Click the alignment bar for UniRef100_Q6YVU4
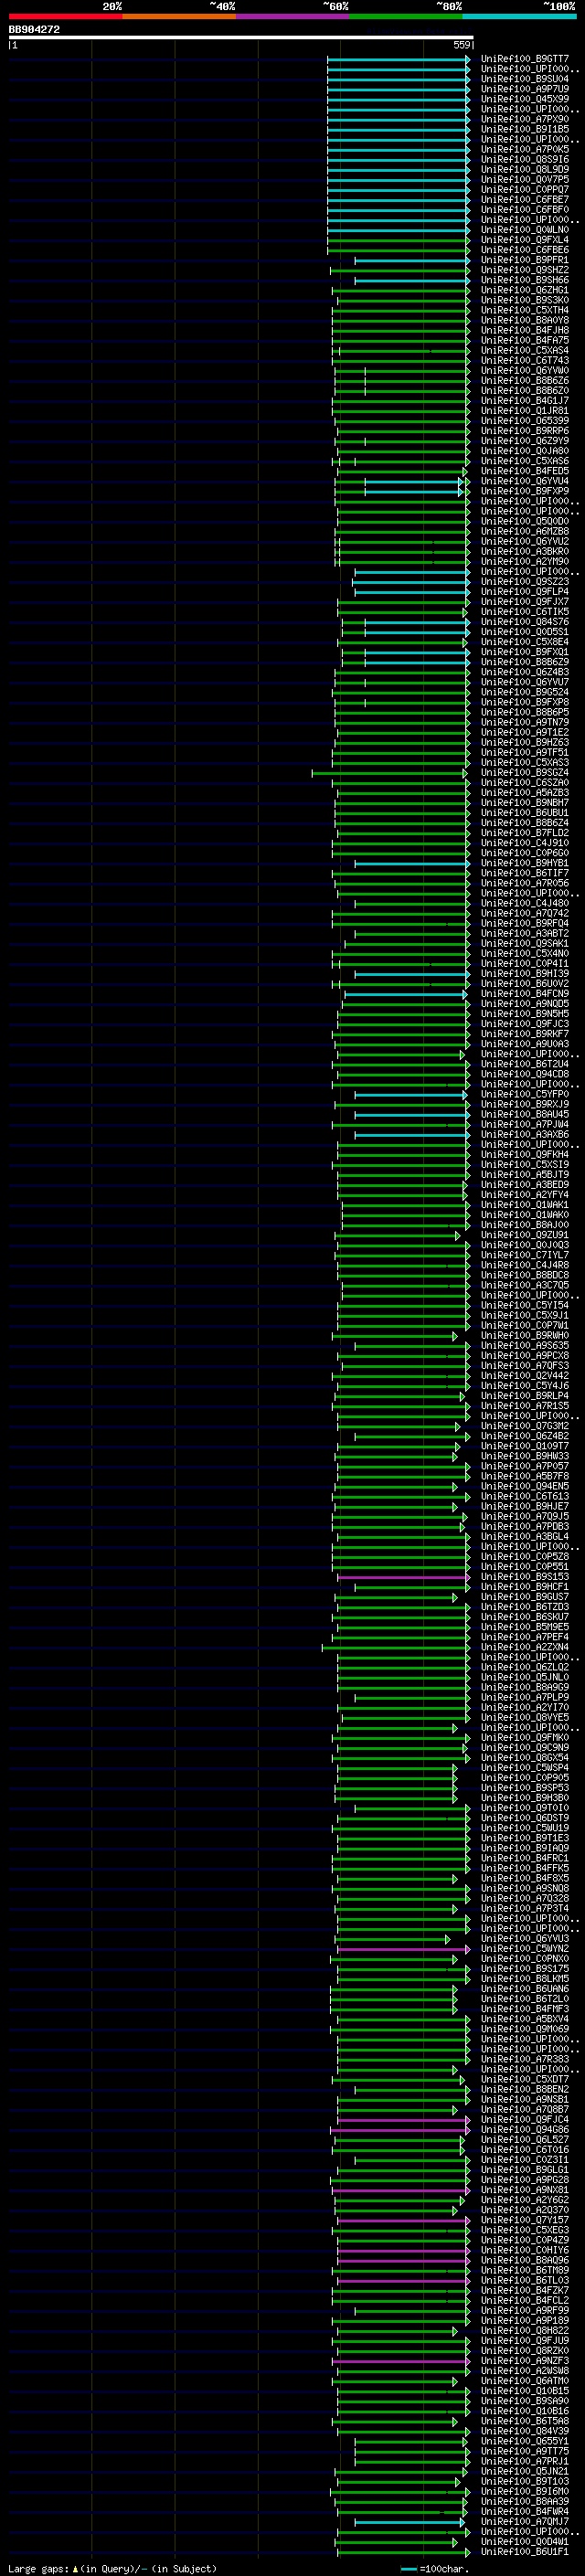This screenshot has width=585, height=2576. coord(400,482)
